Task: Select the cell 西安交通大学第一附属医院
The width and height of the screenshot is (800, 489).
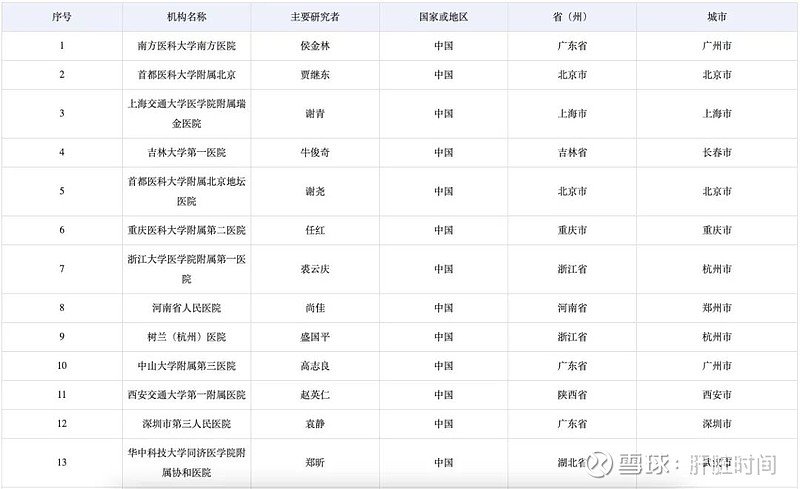Action: click(x=187, y=395)
